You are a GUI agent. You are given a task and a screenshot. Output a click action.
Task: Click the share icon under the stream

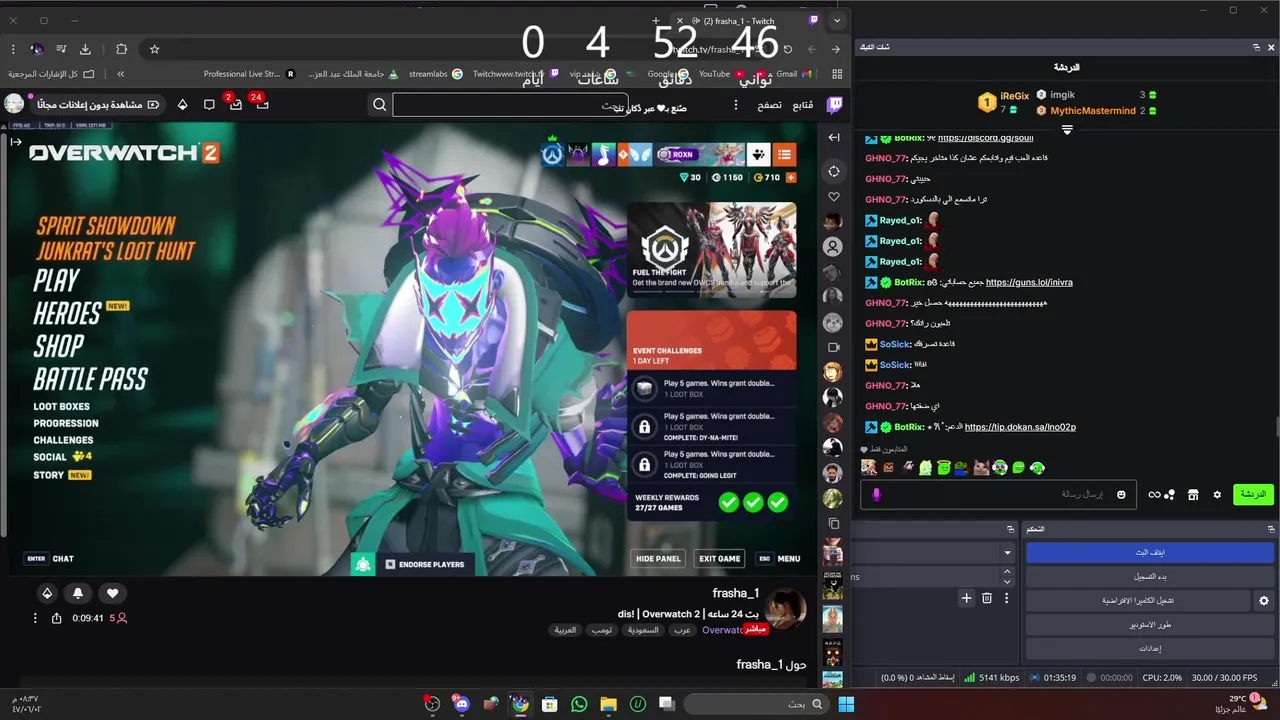point(56,618)
